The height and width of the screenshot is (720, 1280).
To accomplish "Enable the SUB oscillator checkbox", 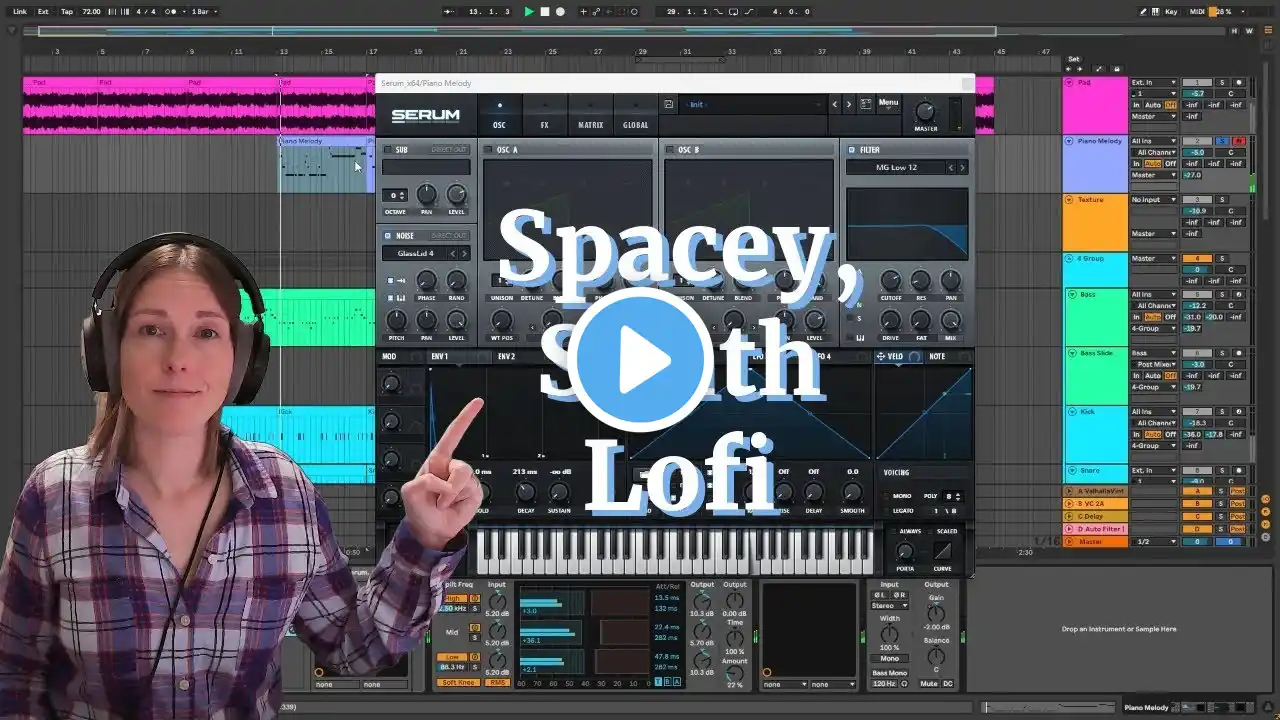I will [x=388, y=150].
